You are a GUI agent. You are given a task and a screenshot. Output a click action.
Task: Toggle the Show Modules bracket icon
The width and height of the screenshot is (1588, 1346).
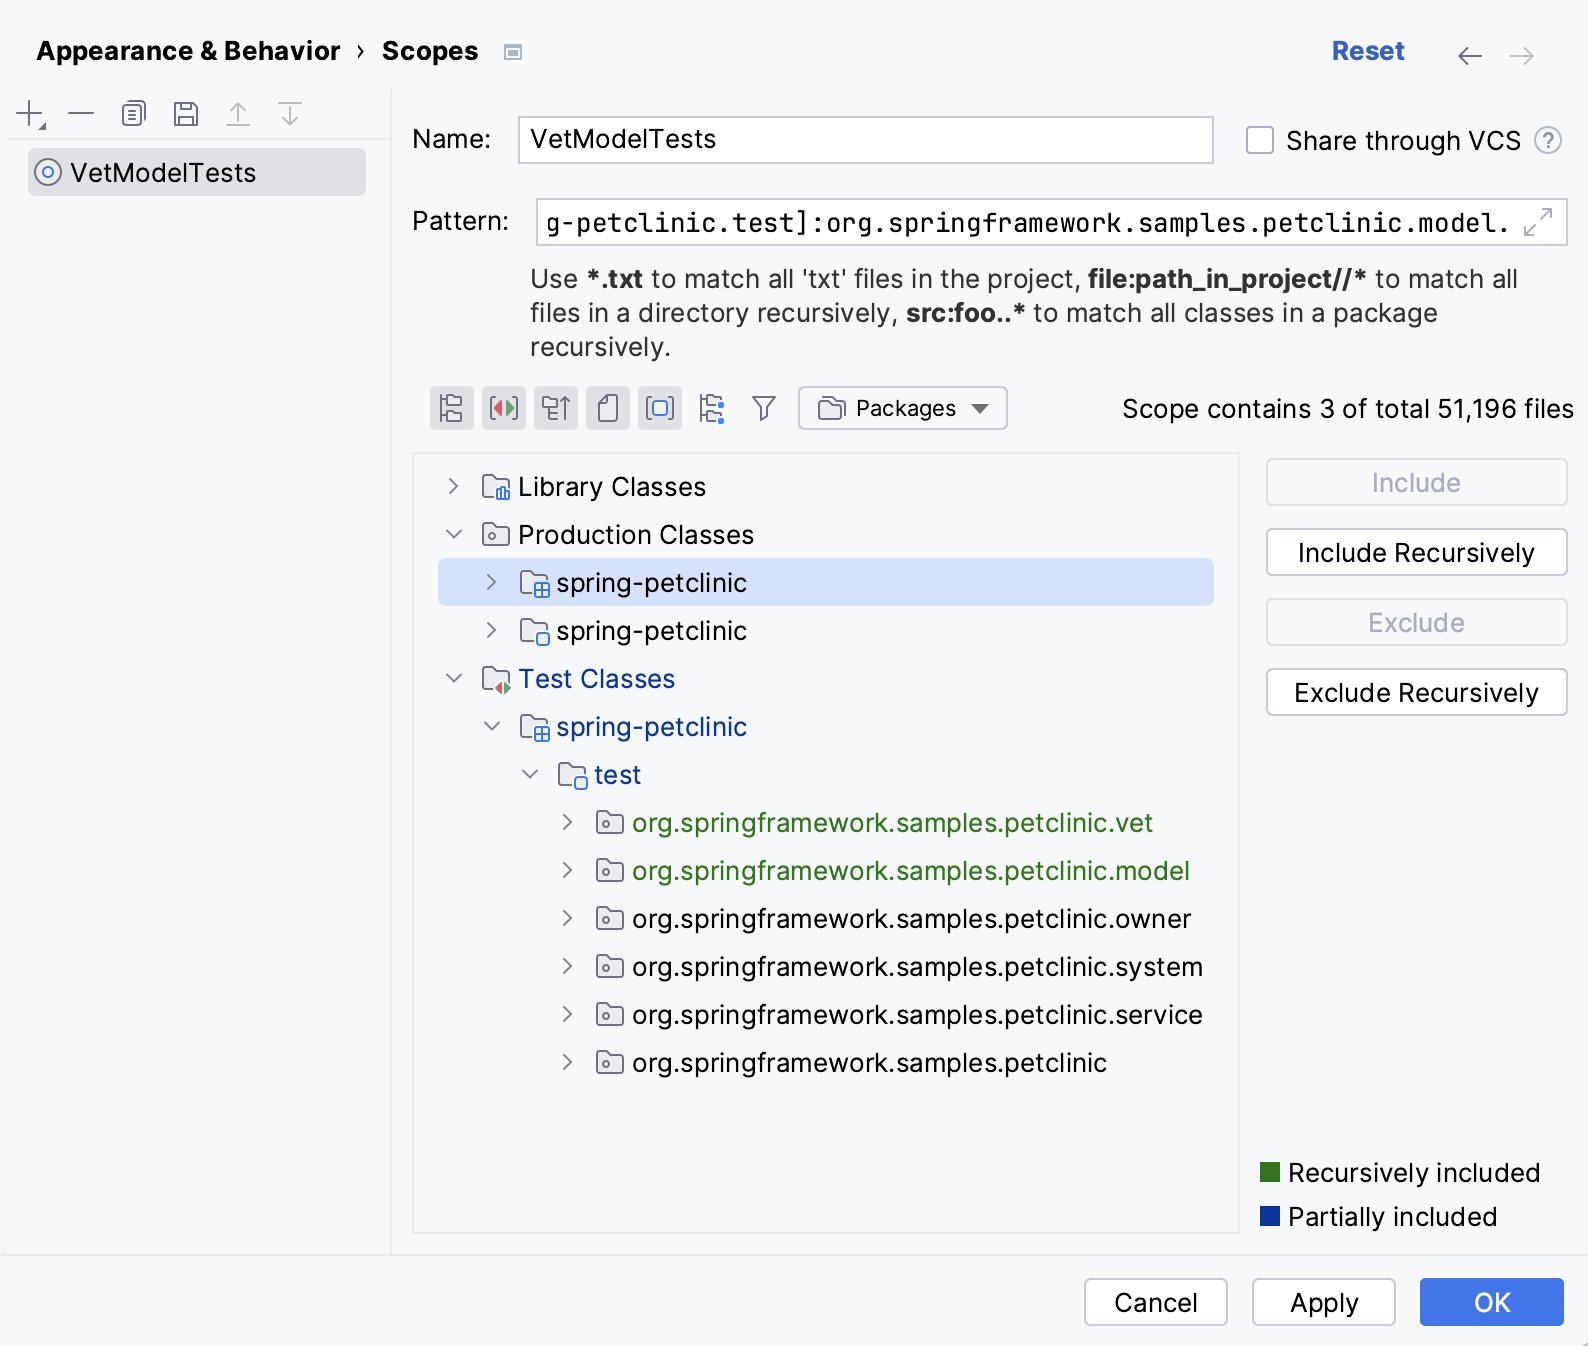[660, 408]
